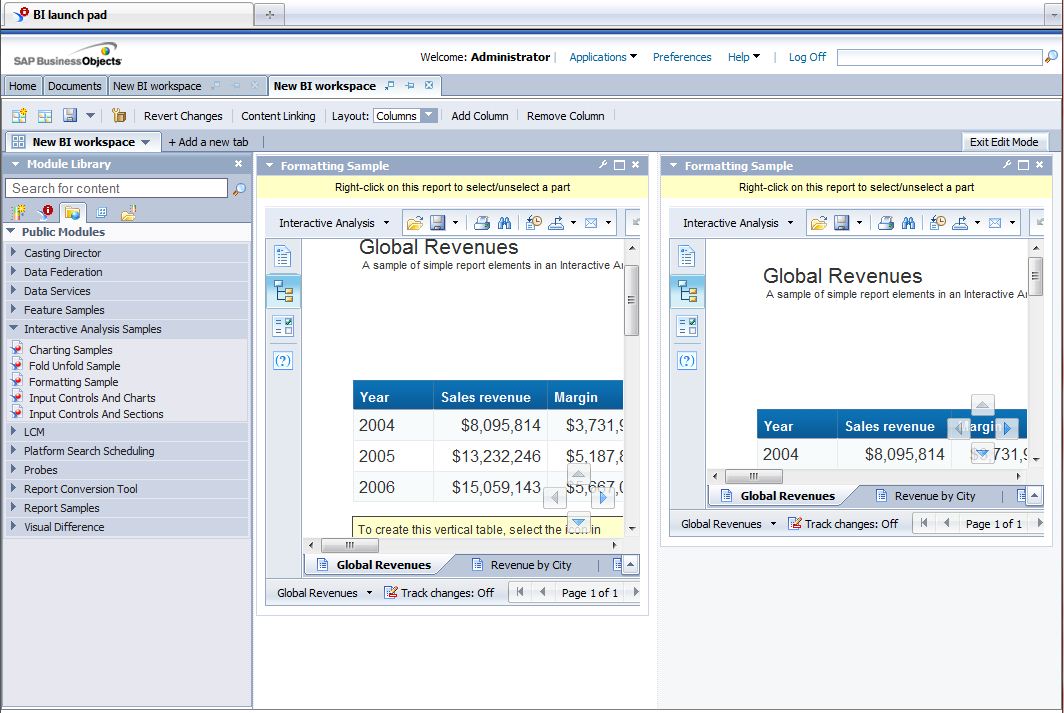Click the envelope mail icon in left module toolbar

tap(591, 223)
